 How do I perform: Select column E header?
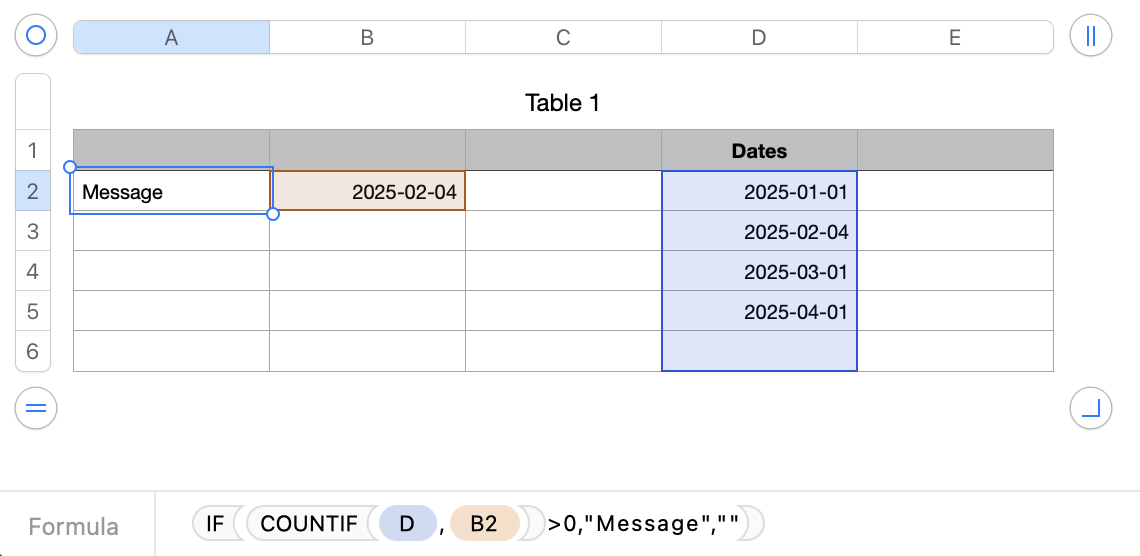(x=955, y=37)
